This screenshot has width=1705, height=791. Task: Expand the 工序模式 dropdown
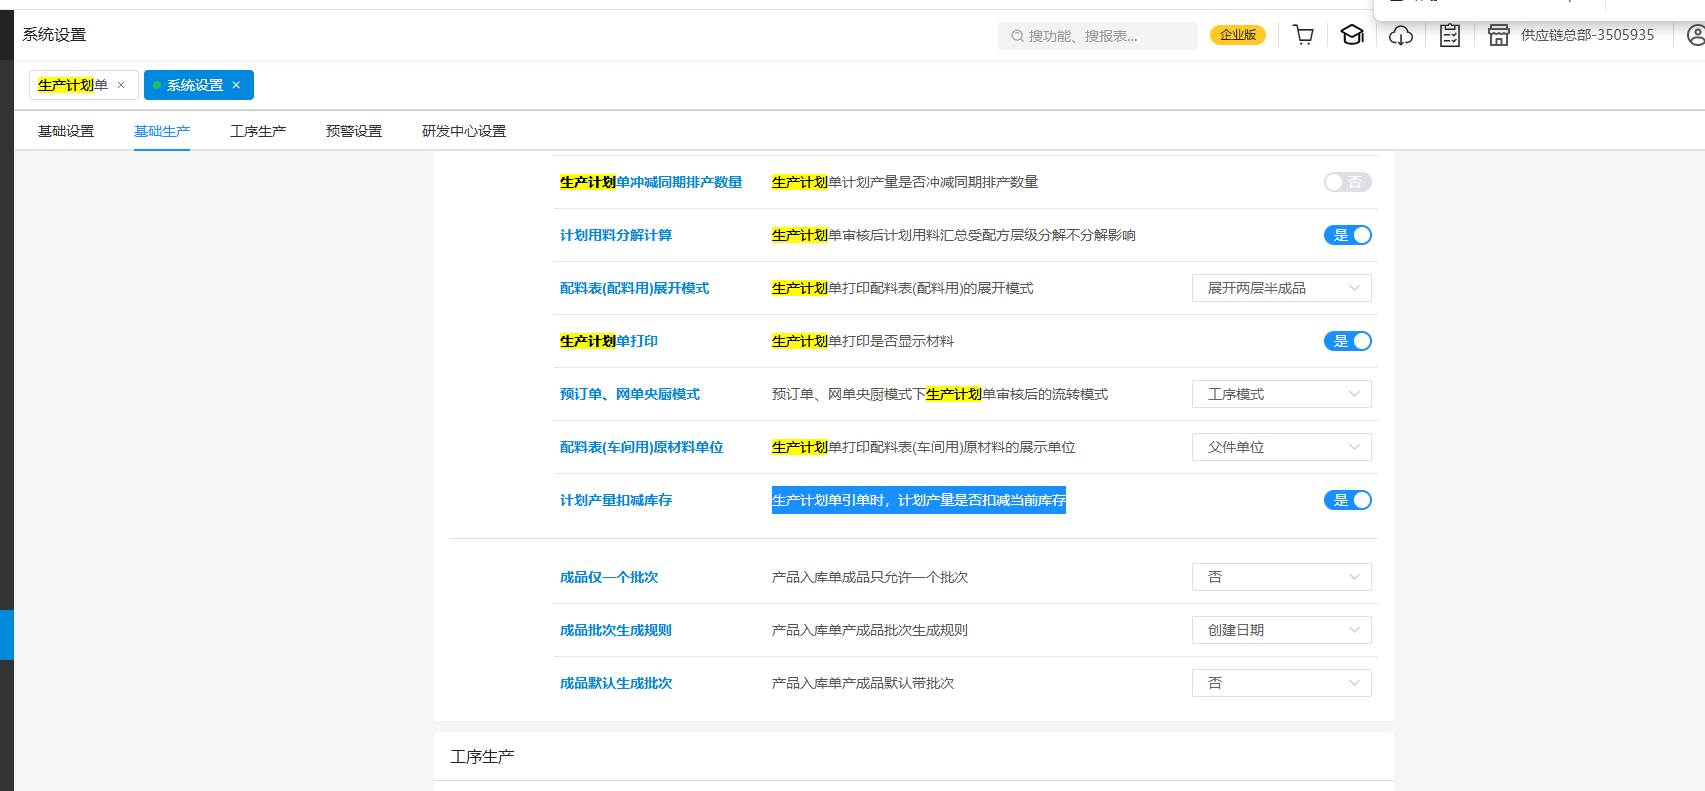[x=1281, y=394]
